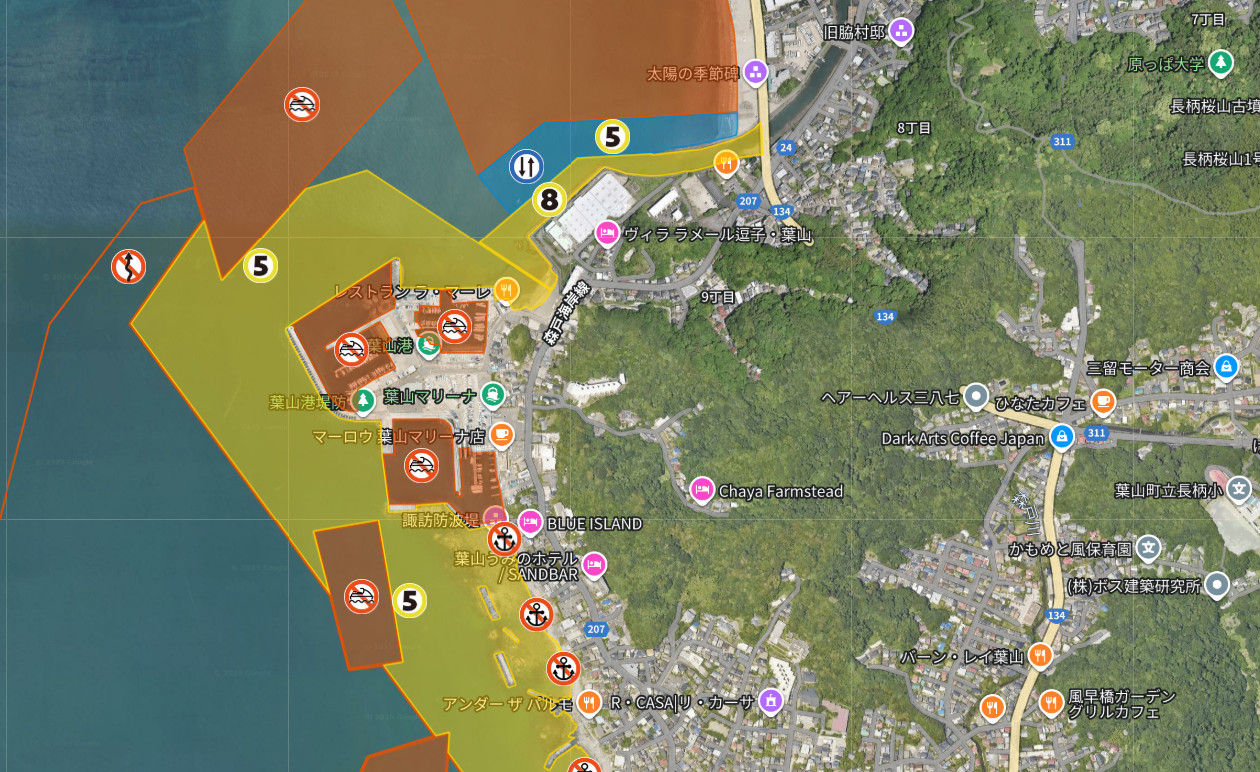Click the blue two-way traffic marker
The height and width of the screenshot is (772, 1260).
[526, 166]
